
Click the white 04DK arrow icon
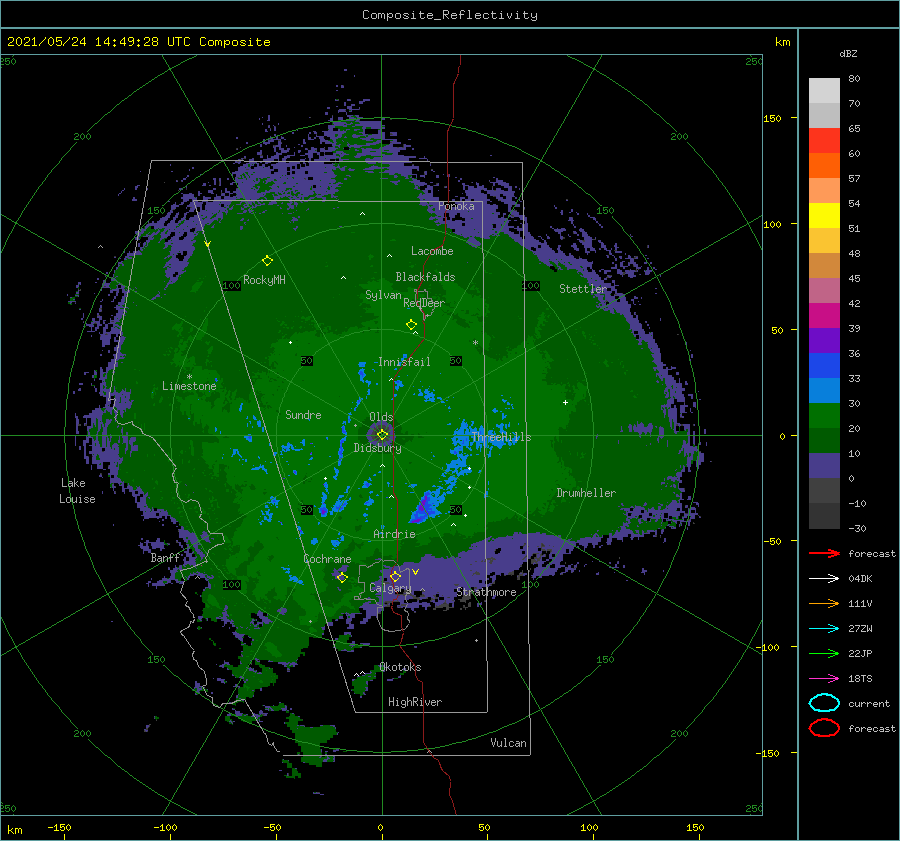(x=824, y=579)
